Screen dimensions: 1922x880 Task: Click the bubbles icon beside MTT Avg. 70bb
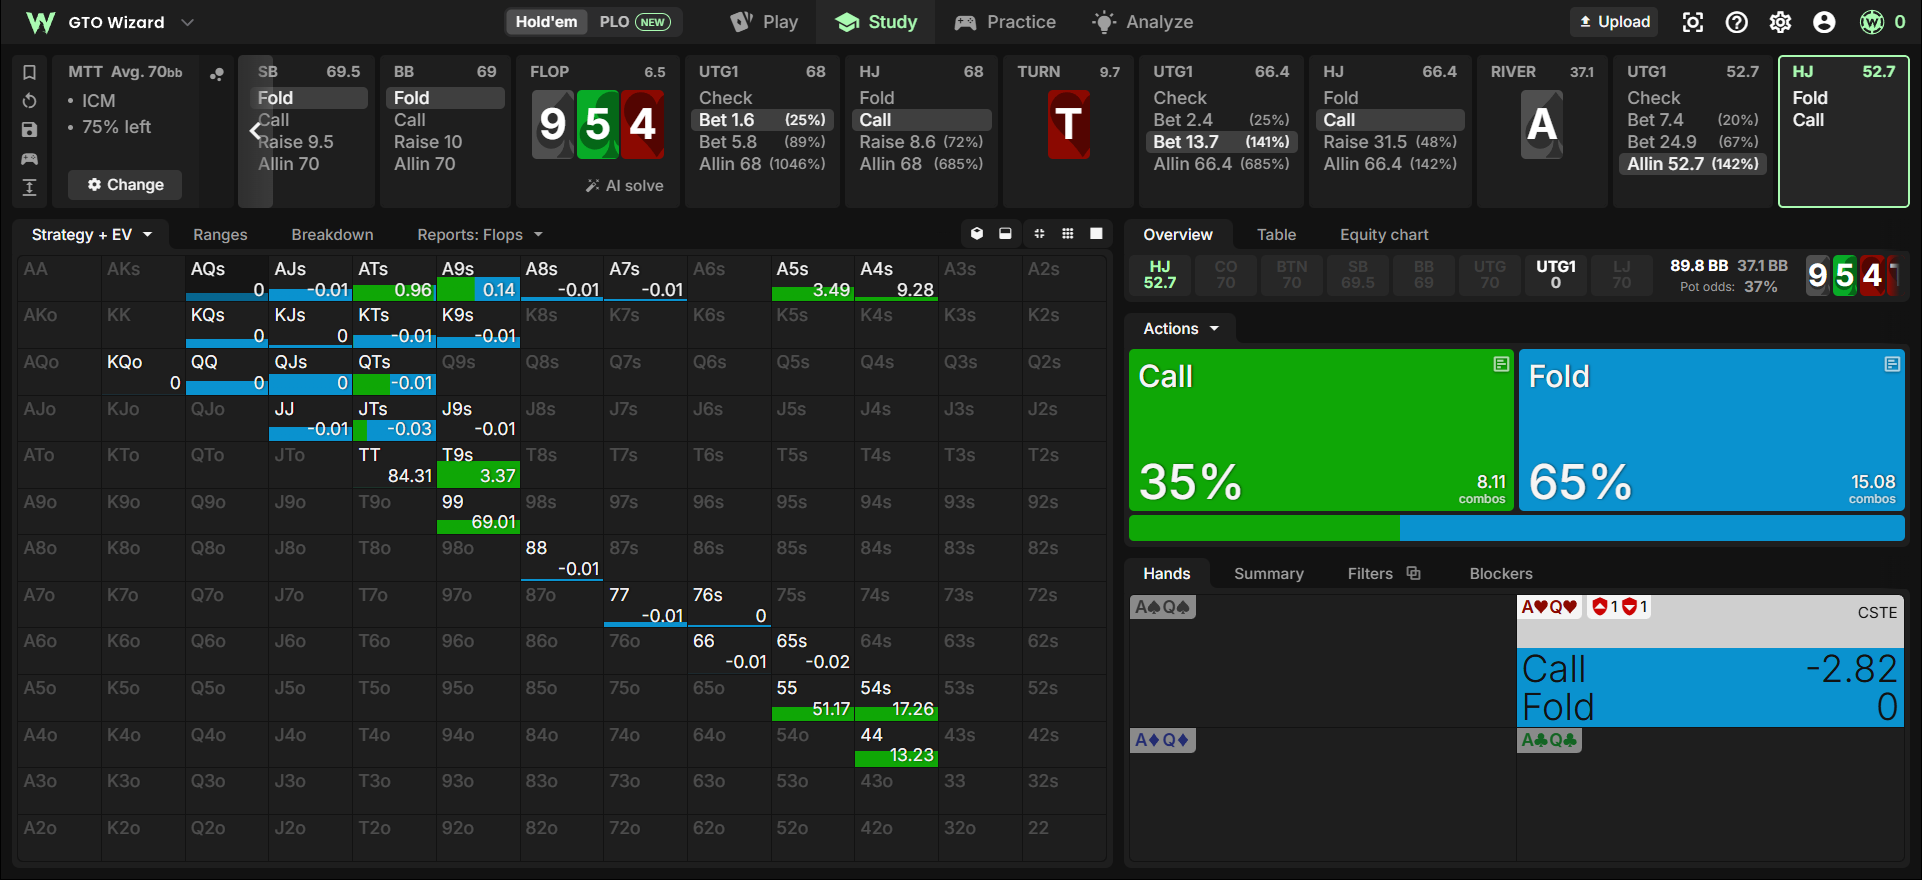click(x=216, y=74)
